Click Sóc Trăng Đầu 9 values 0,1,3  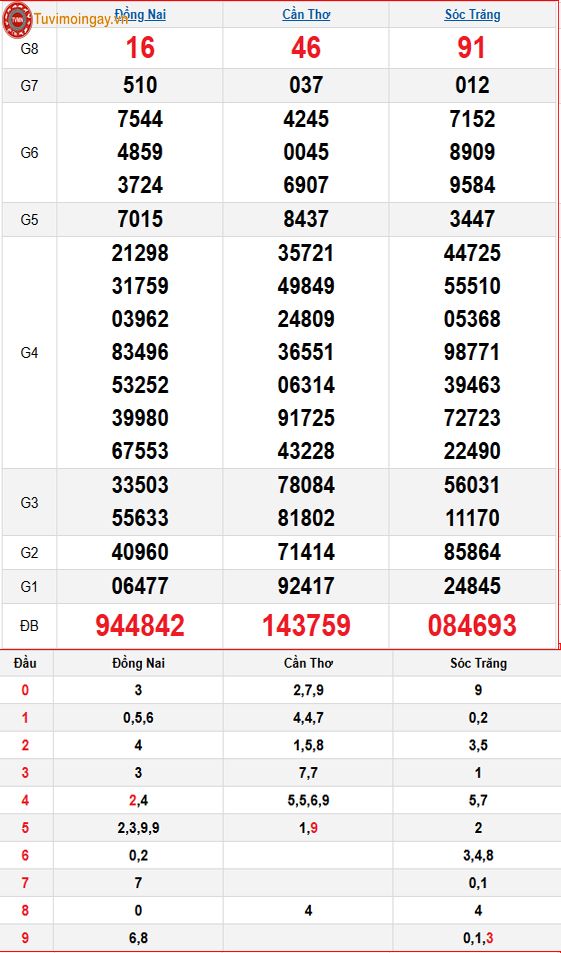click(x=478, y=938)
